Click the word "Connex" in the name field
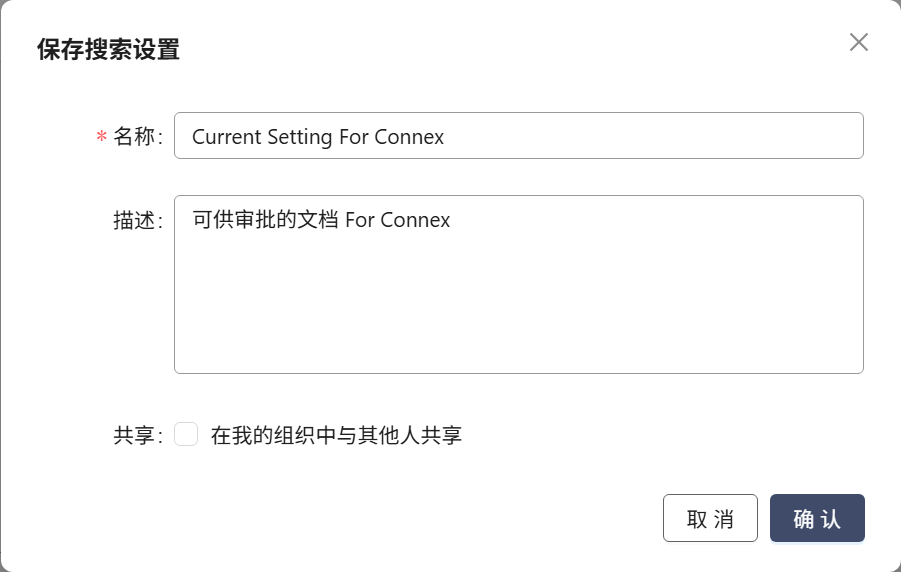Screen dimensions: 901x572 (x=409, y=137)
